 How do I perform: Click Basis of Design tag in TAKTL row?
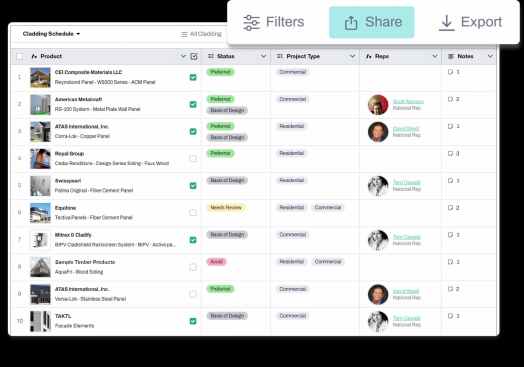pos(227,316)
